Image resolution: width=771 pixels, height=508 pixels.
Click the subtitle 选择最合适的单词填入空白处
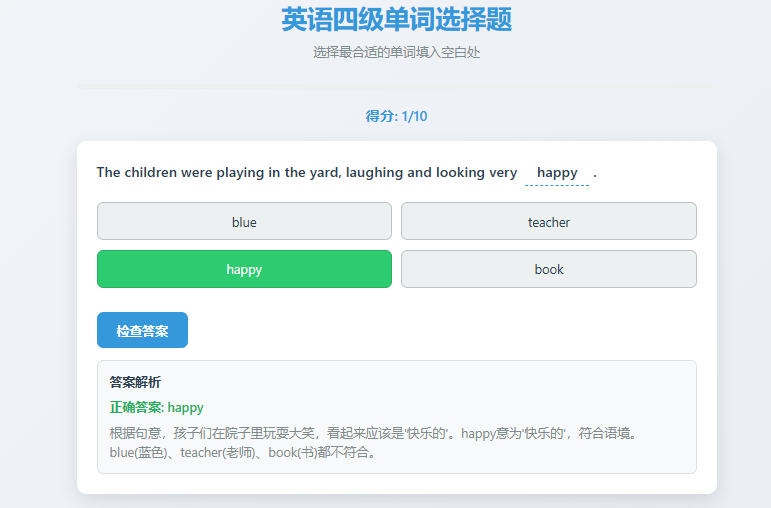click(x=396, y=52)
